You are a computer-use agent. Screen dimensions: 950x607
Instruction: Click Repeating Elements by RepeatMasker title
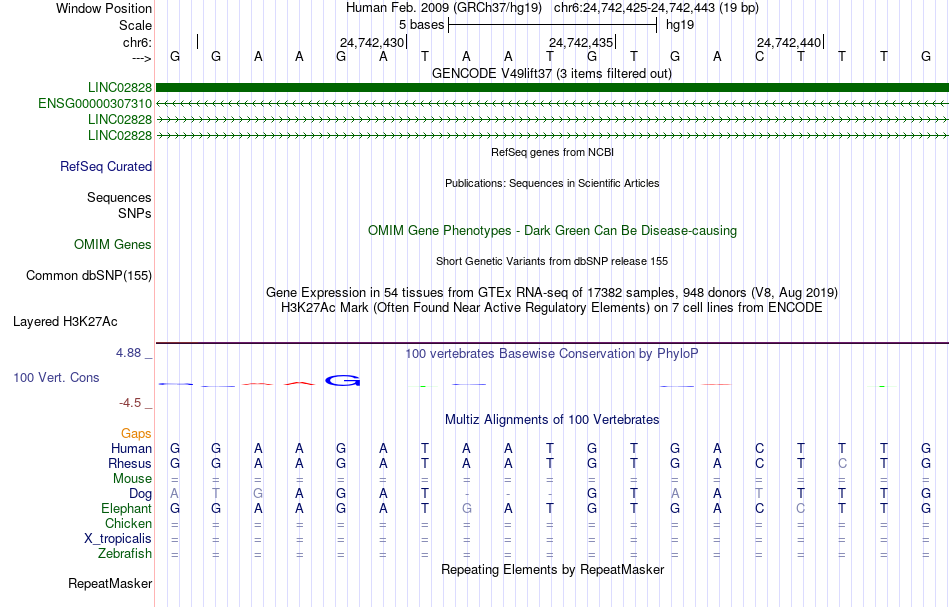tap(552, 569)
